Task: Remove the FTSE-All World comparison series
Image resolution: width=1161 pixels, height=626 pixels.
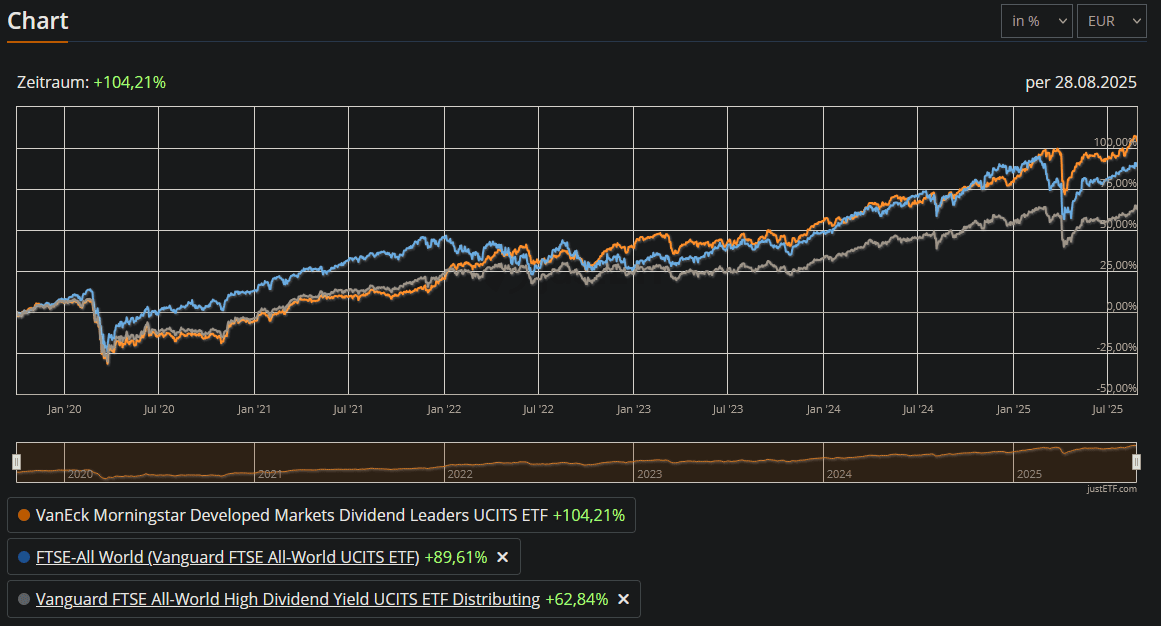Action: 502,557
